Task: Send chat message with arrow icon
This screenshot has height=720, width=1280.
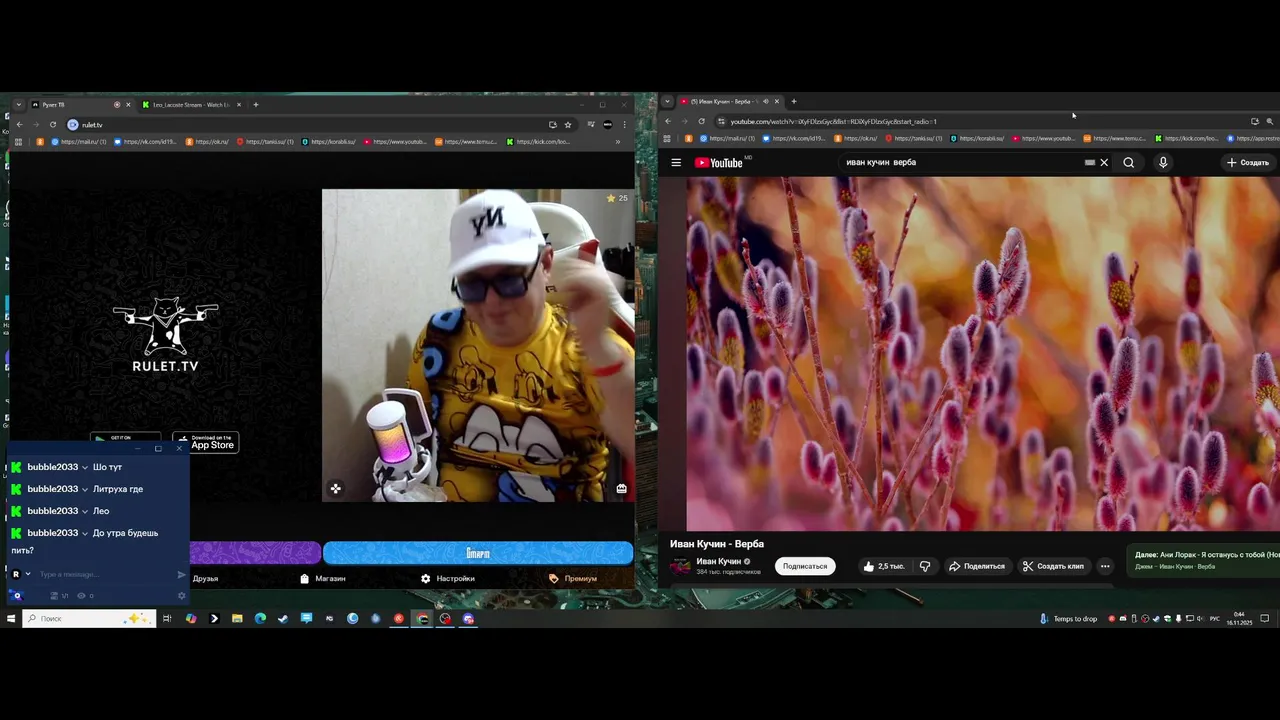Action: [x=181, y=574]
